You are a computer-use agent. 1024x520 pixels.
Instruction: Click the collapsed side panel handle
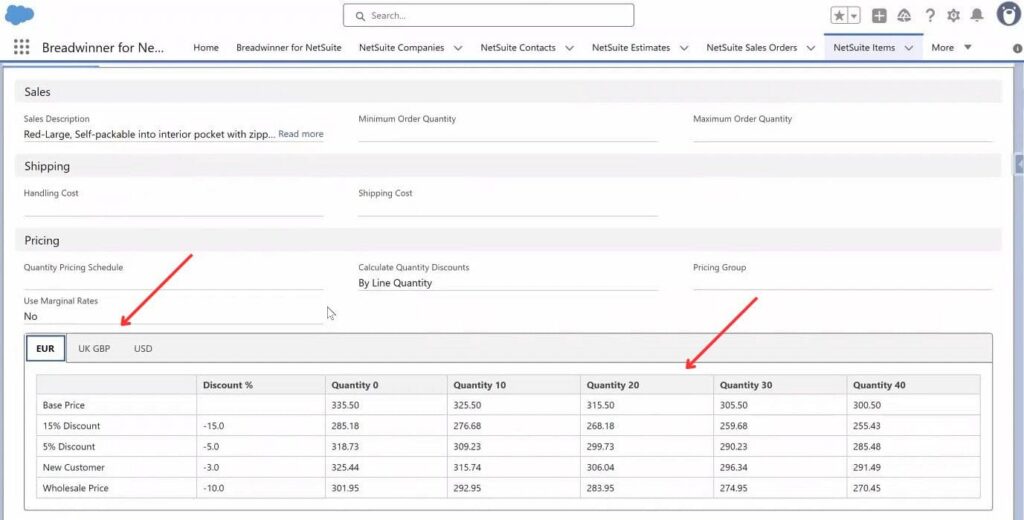coord(1019,165)
